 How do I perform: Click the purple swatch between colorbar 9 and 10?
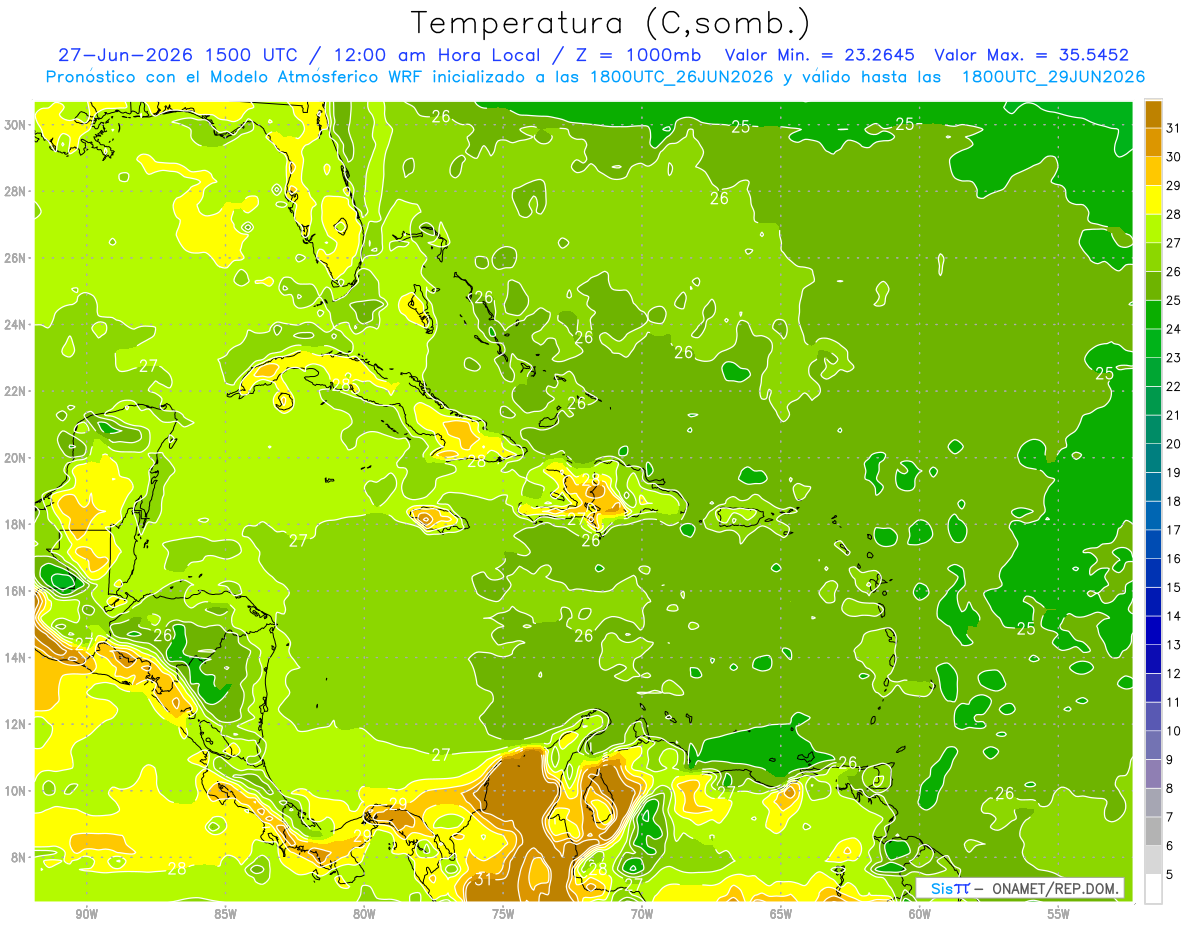pyautogui.click(x=1153, y=745)
